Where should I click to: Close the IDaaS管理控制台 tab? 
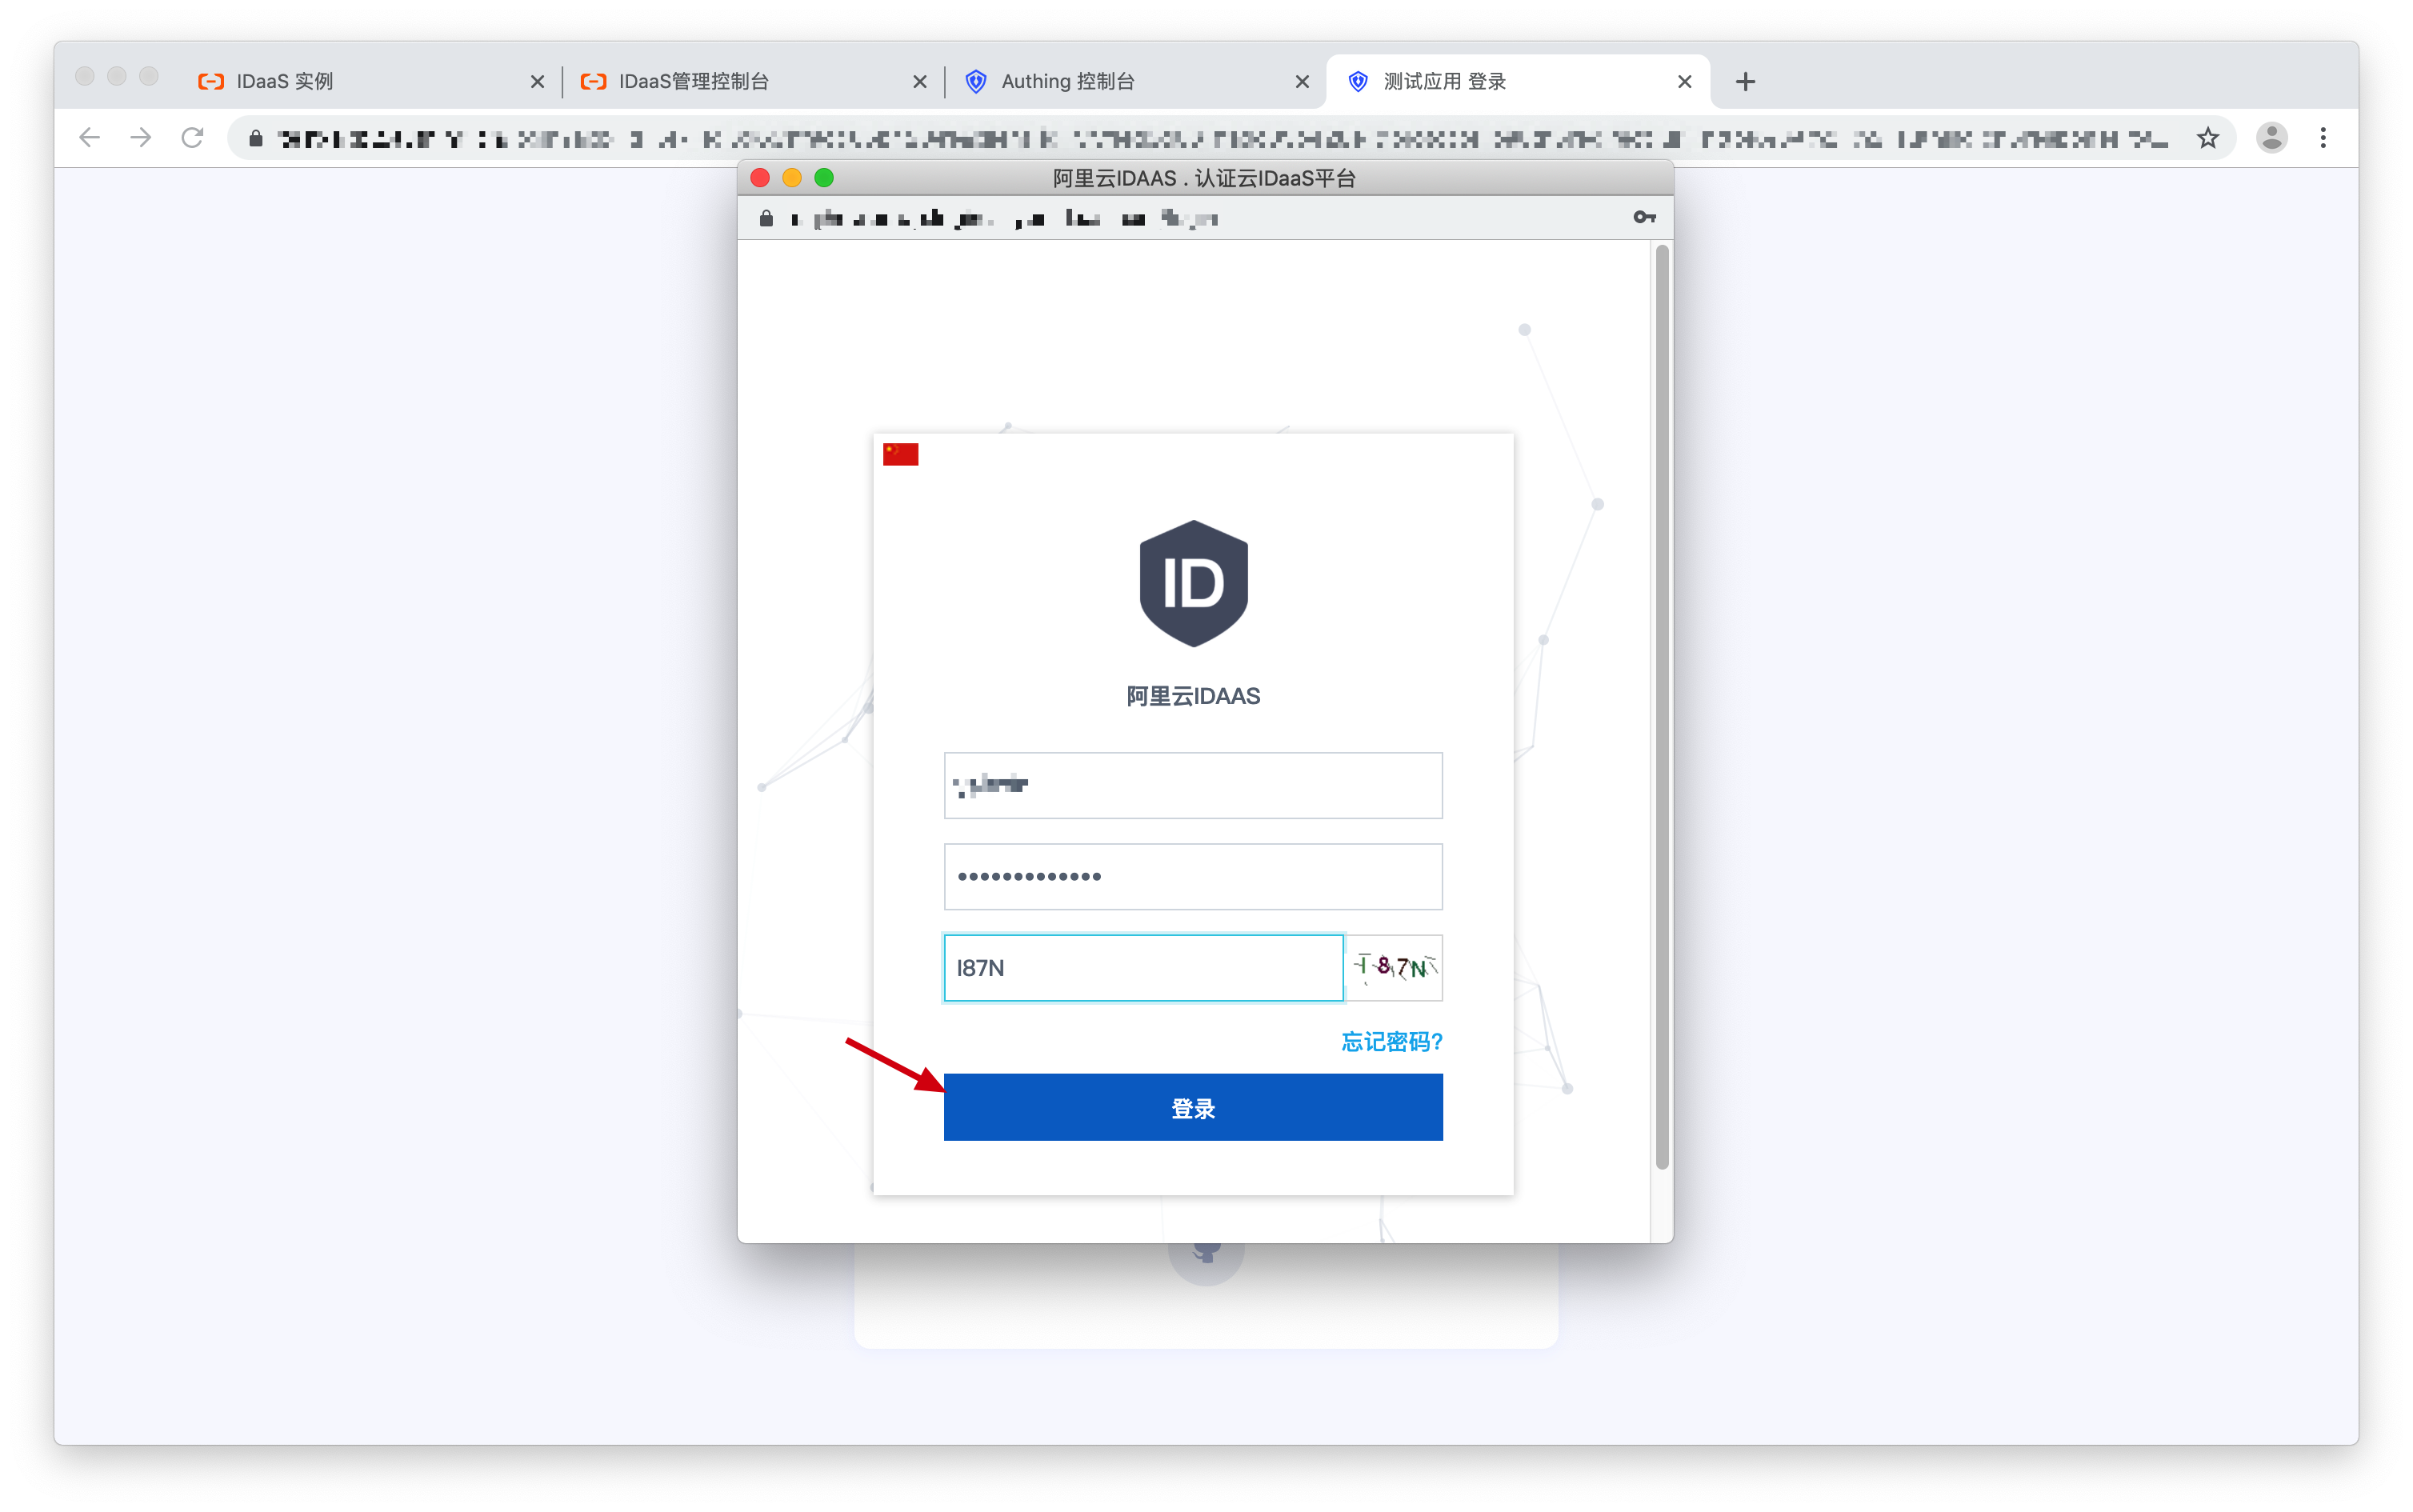click(x=920, y=82)
